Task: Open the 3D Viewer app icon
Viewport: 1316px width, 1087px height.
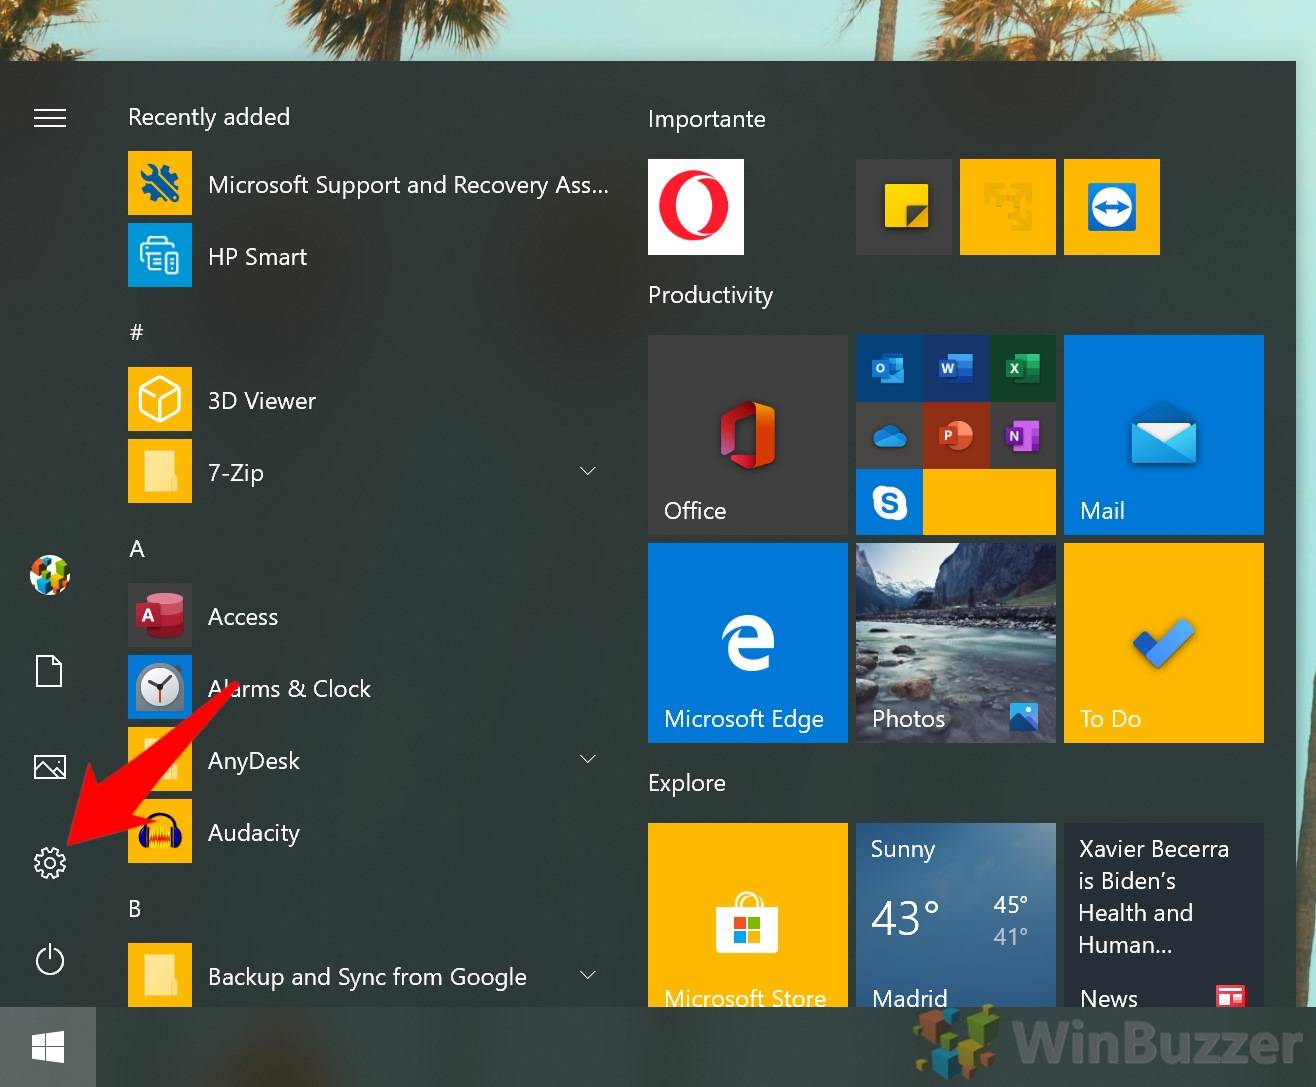Action: point(160,399)
